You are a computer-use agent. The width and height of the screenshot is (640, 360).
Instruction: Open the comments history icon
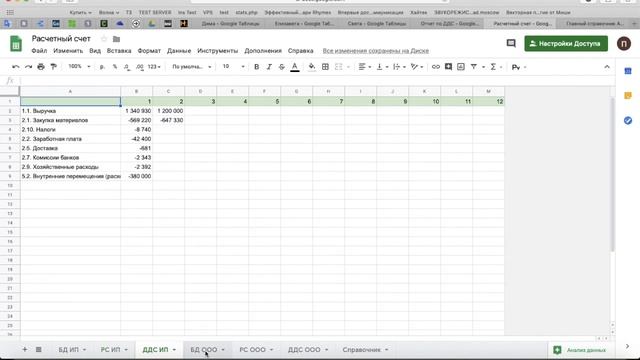click(511, 43)
